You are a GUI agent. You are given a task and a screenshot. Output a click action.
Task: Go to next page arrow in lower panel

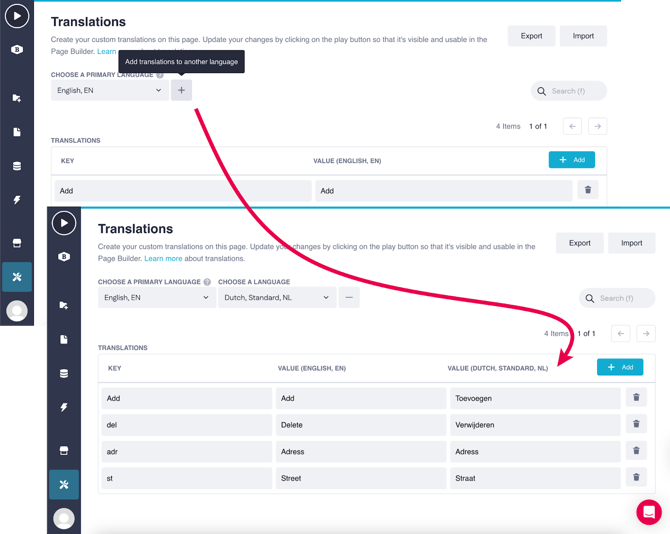tap(646, 333)
